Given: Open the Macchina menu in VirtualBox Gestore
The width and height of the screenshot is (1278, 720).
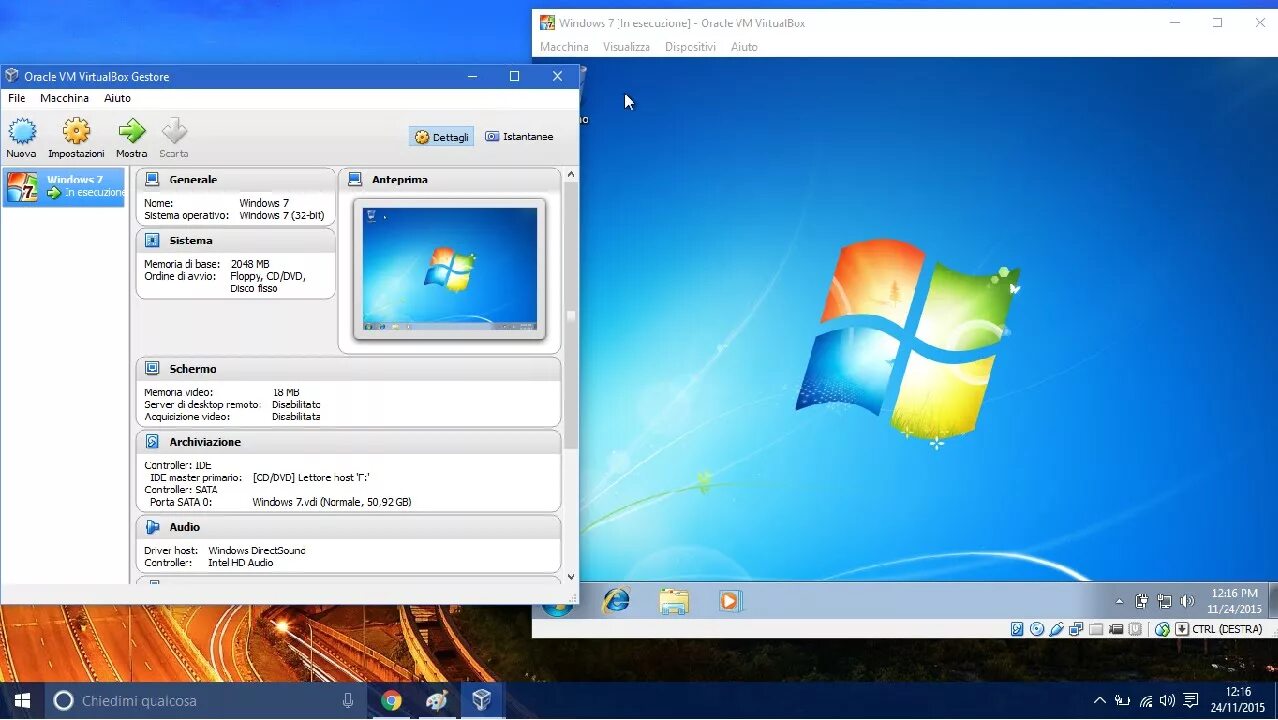Looking at the screenshot, I should tap(64, 98).
